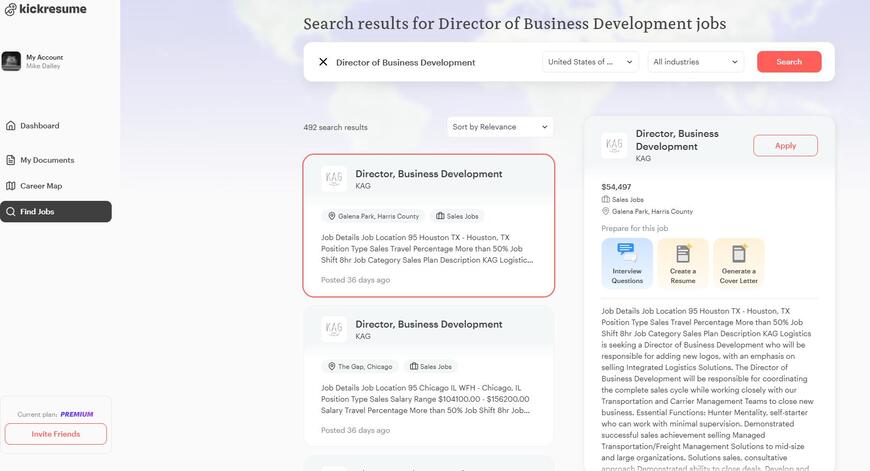Click the job detail panel title

pos(677,140)
